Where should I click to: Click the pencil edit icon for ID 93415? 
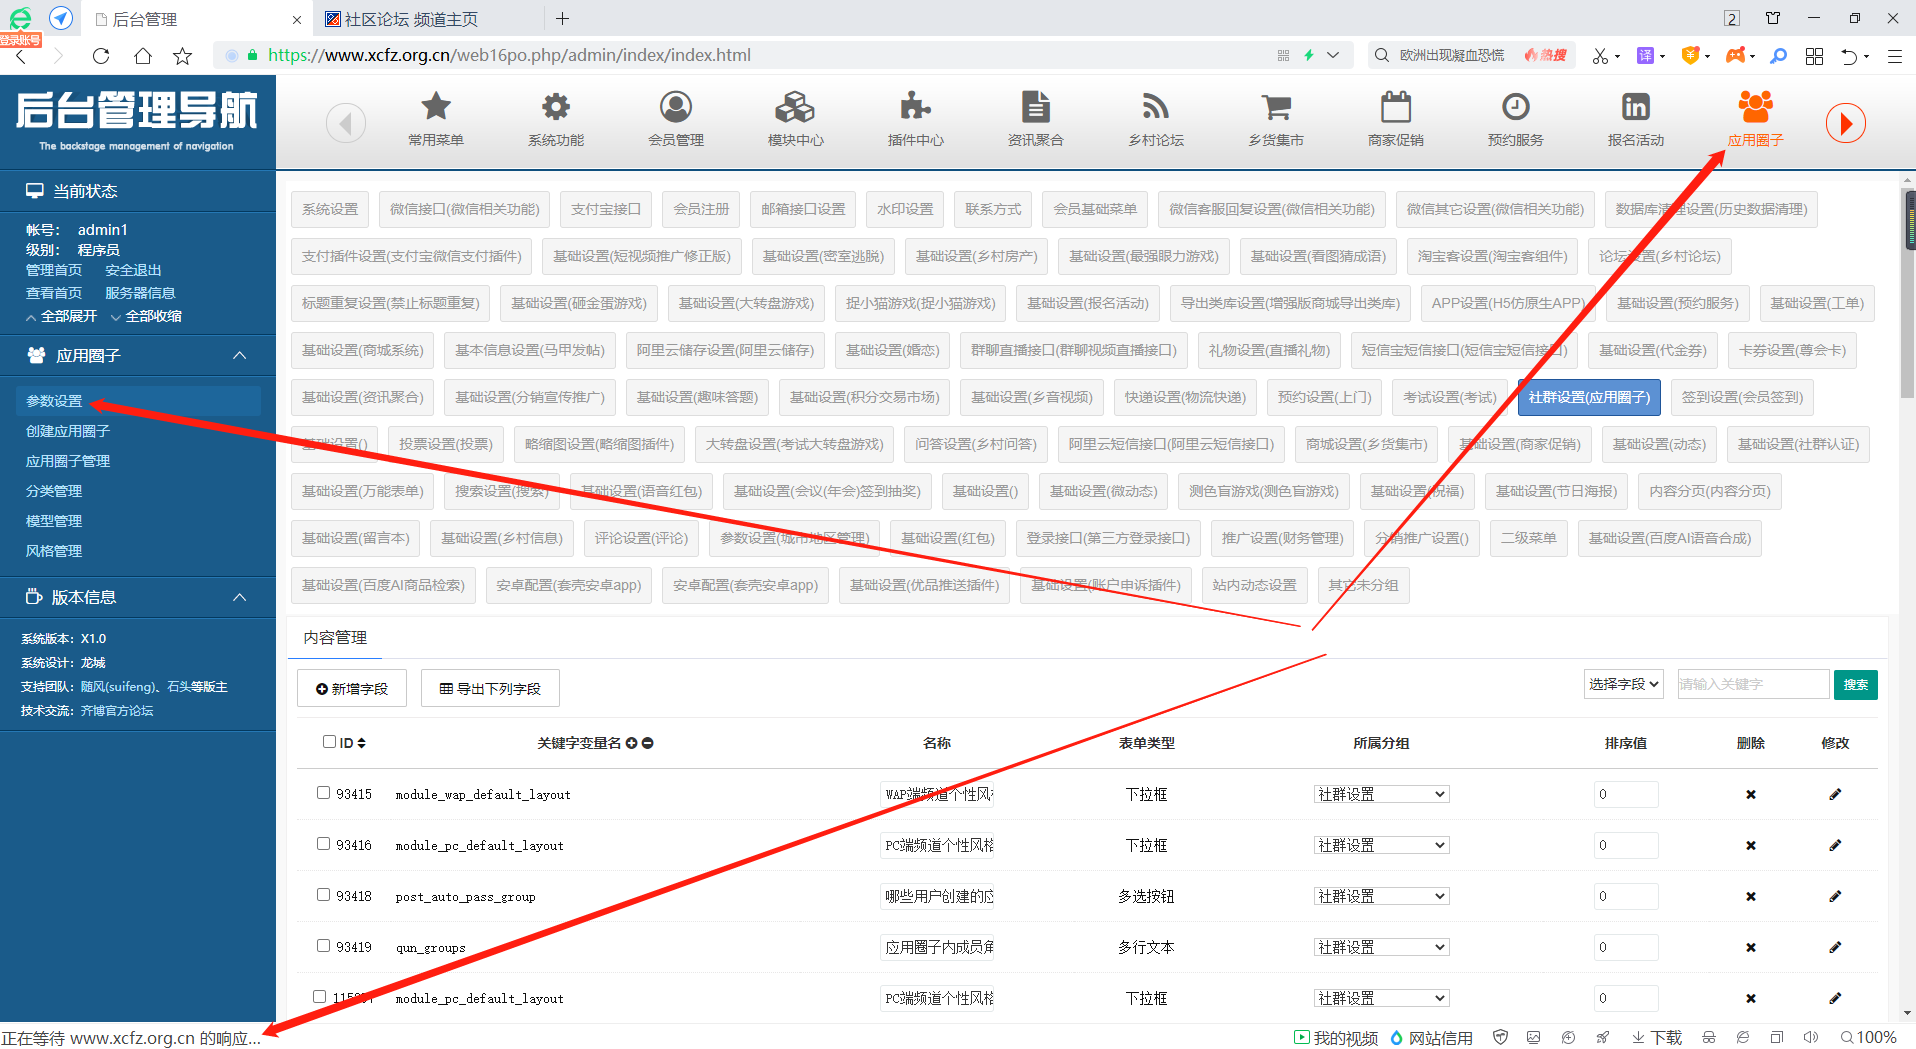click(1835, 794)
